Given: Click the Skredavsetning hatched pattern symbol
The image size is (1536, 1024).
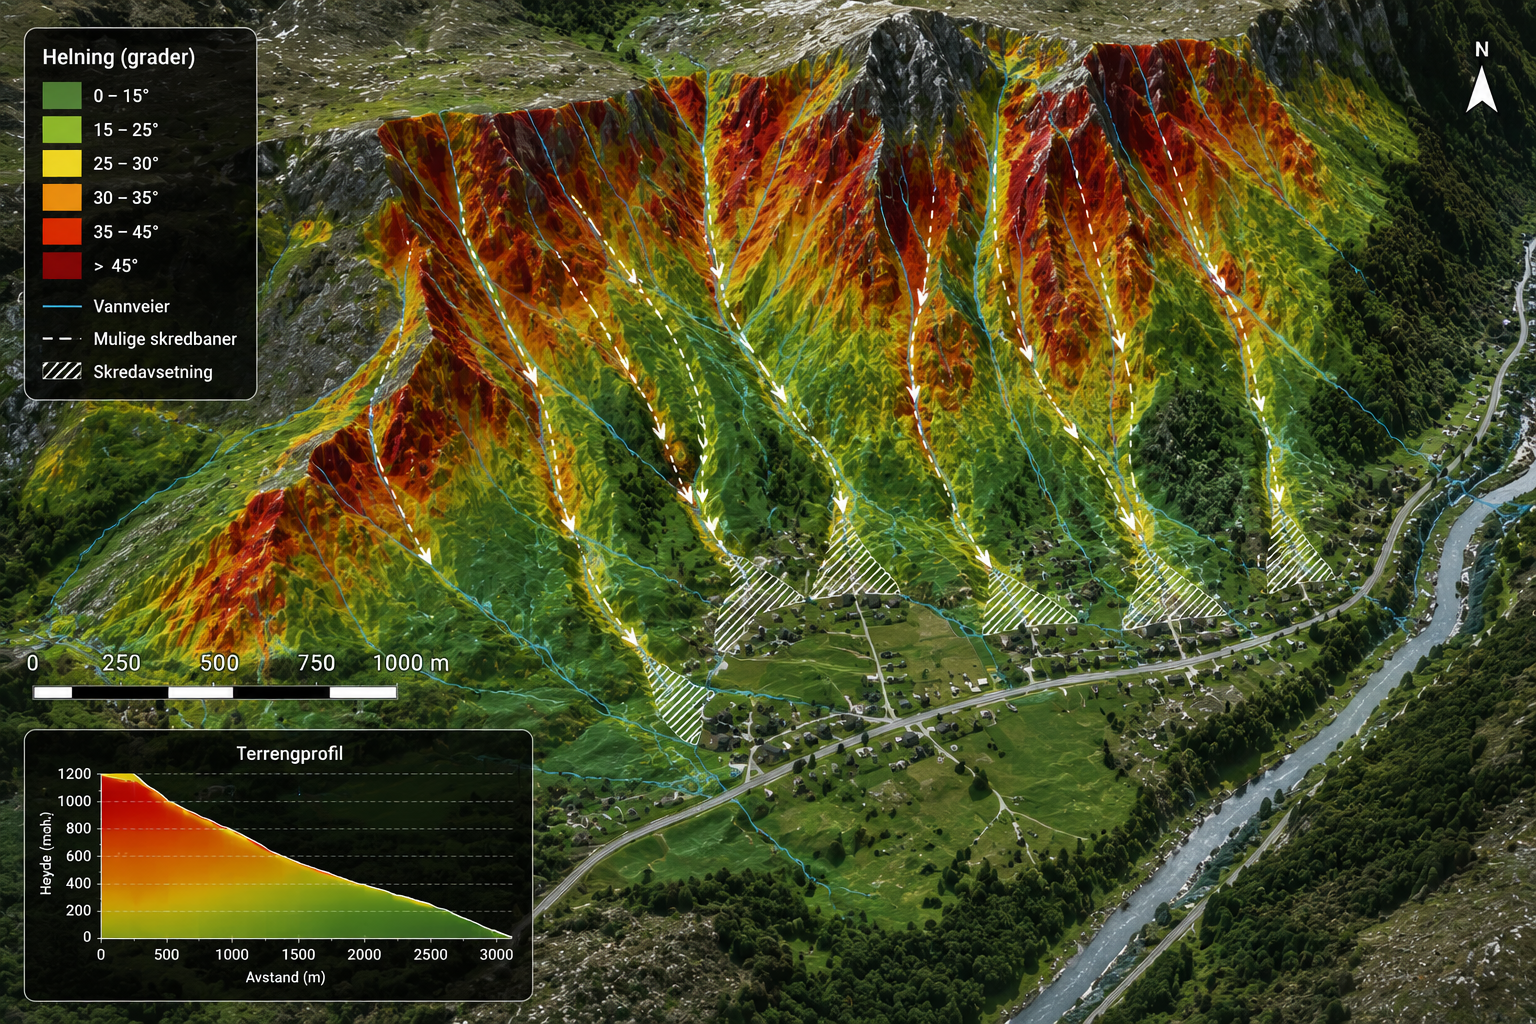Looking at the screenshot, I should click(62, 371).
